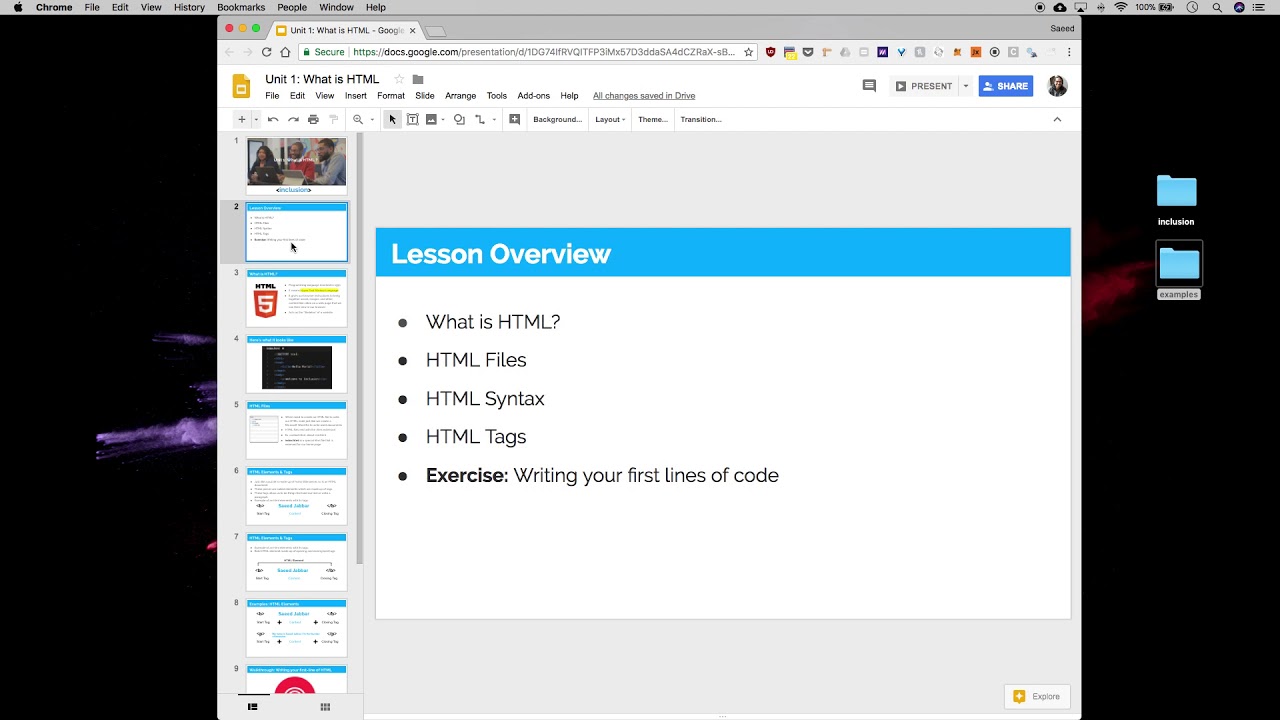Image resolution: width=1280 pixels, height=720 pixels.
Task: Select the Text box tool
Action: coord(412,119)
